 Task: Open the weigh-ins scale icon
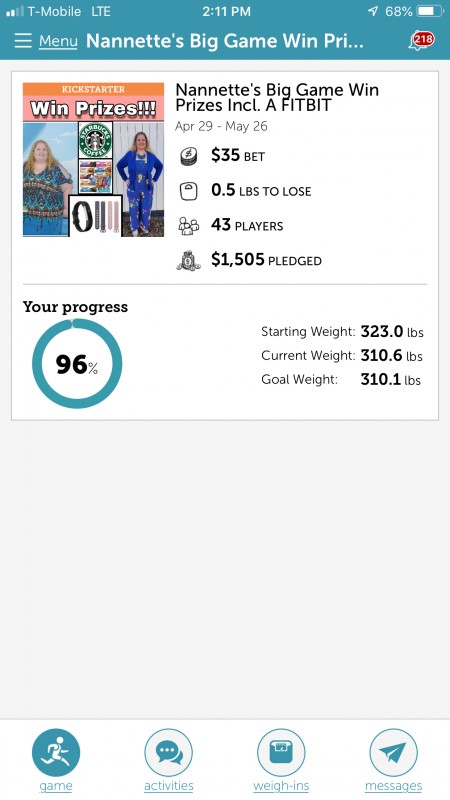point(281,753)
